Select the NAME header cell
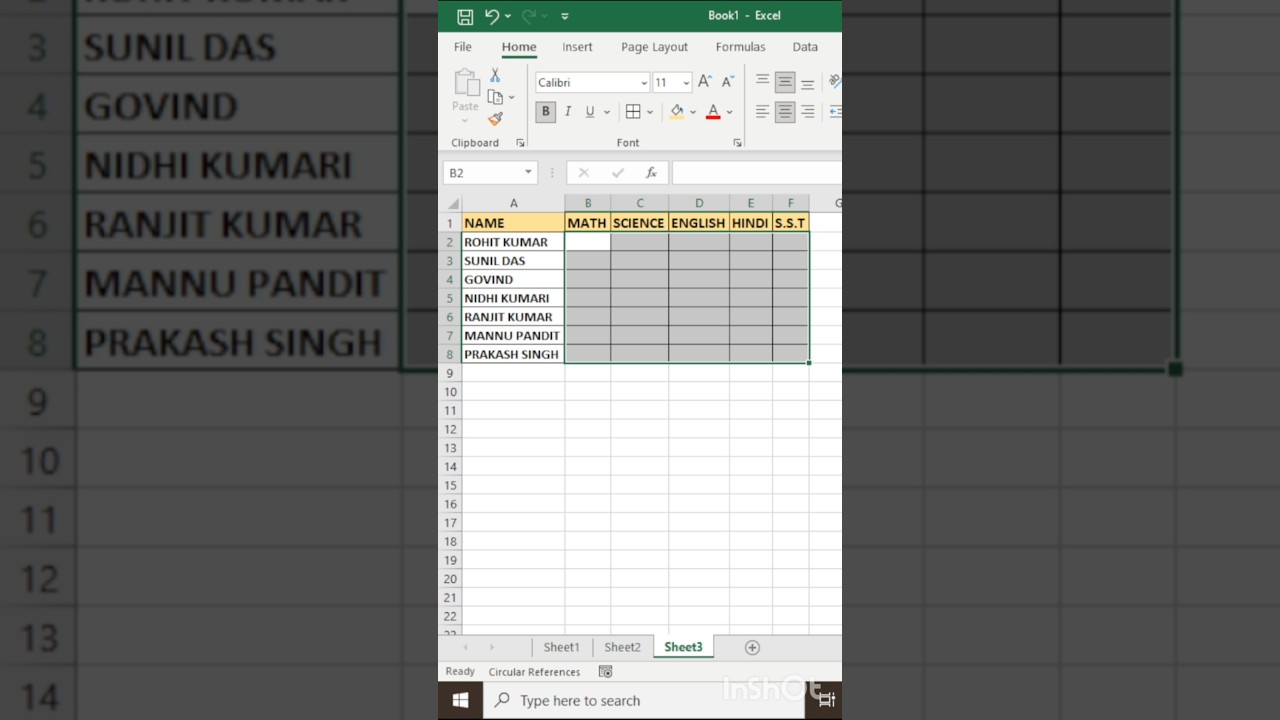This screenshot has width=1280, height=720. click(513, 223)
